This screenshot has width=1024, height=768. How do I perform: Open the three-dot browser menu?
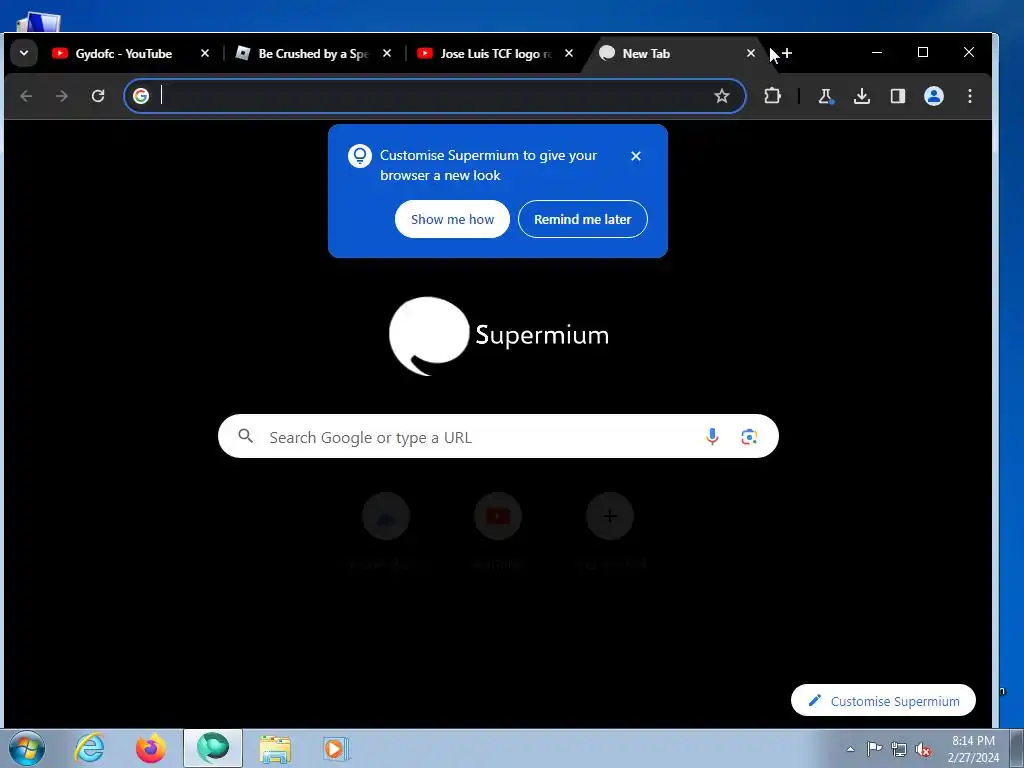click(x=970, y=96)
